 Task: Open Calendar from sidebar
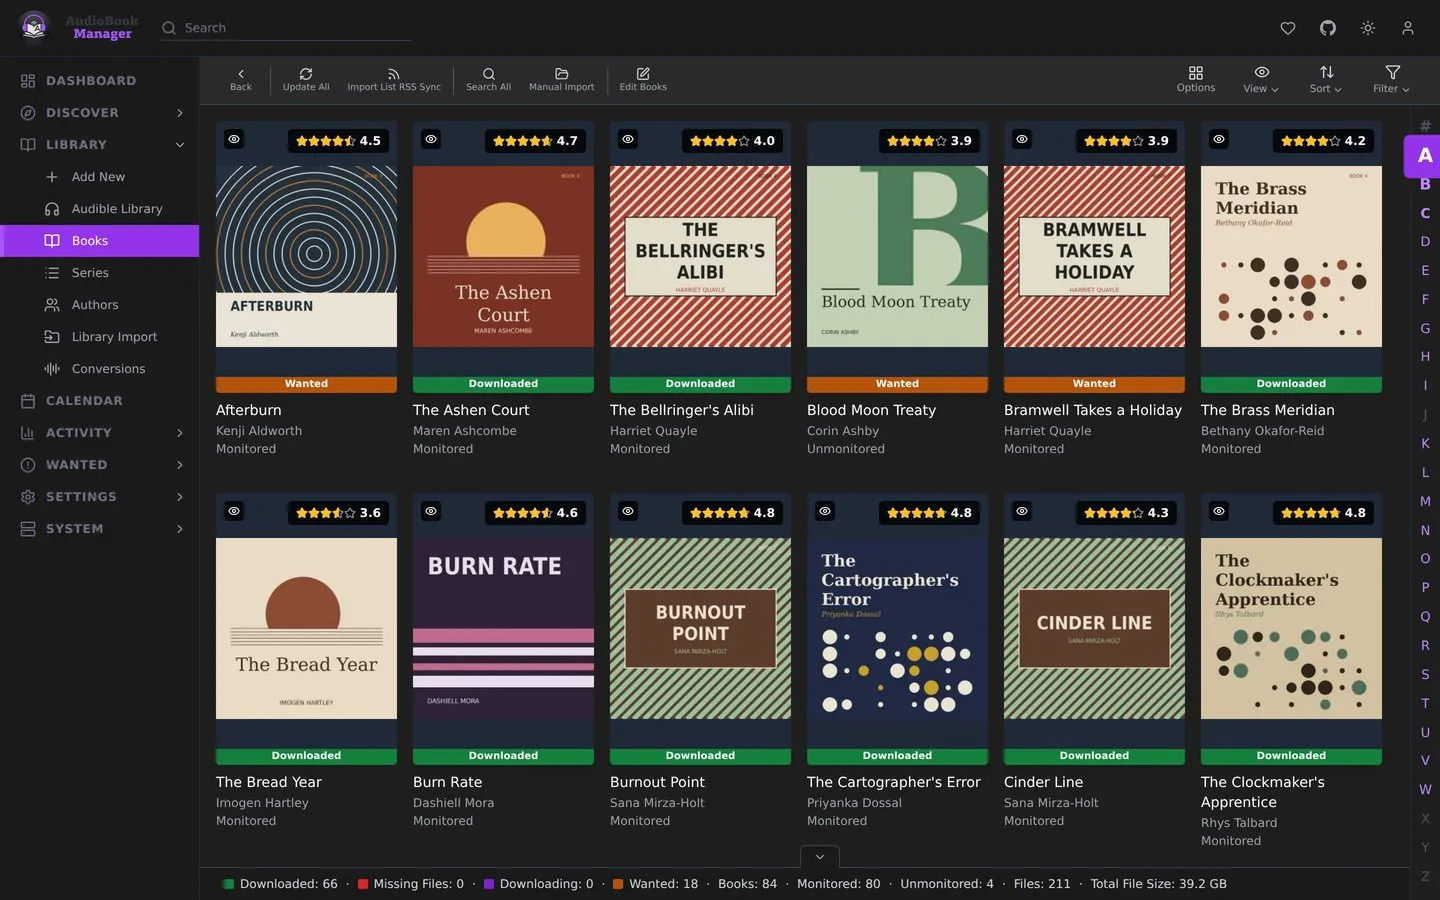click(100, 401)
